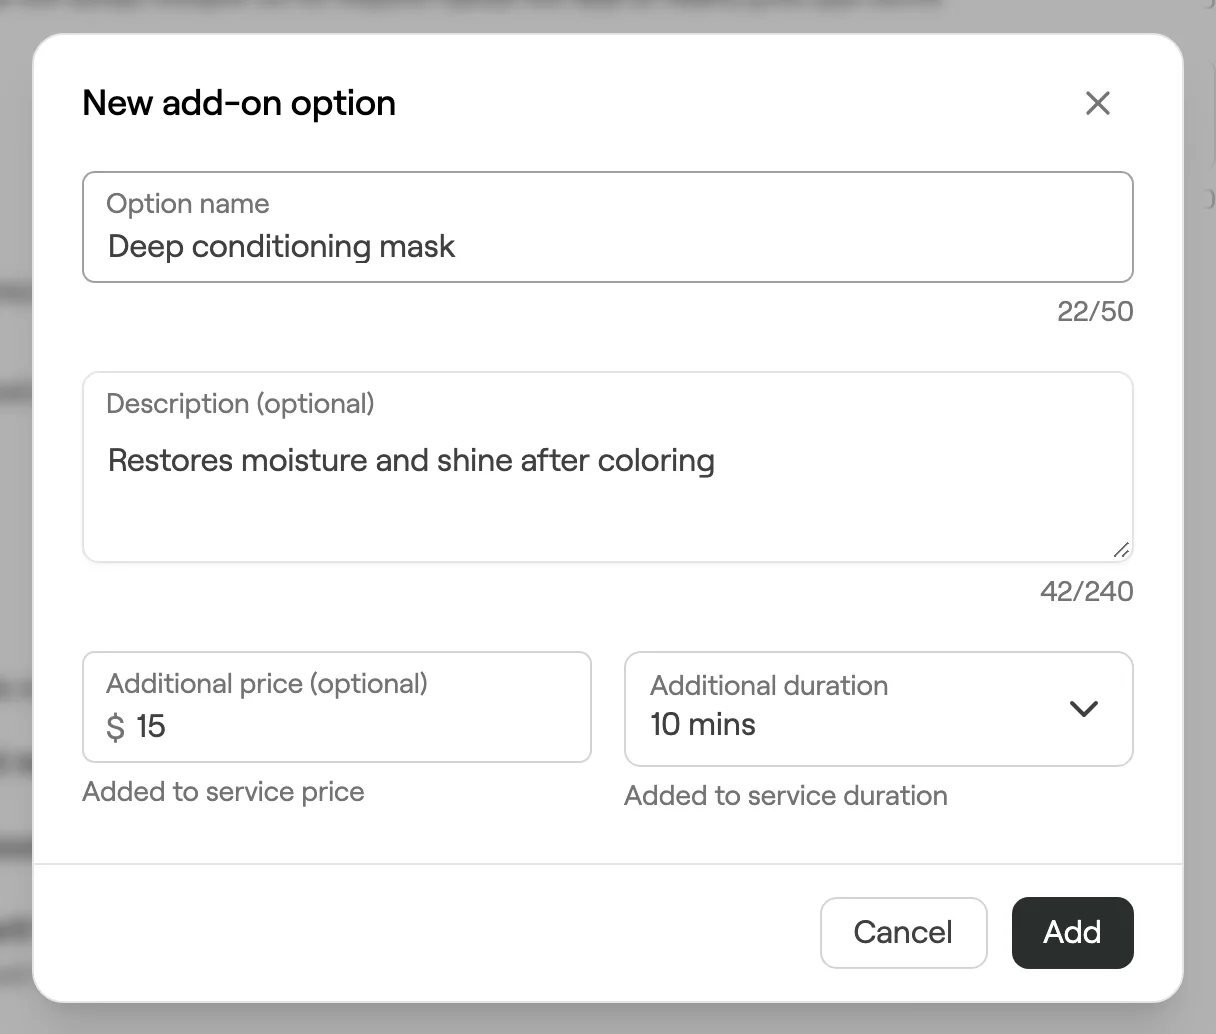Click the 'New add-on option' heading
The image size is (1216, 1034).
pos(239,103)
